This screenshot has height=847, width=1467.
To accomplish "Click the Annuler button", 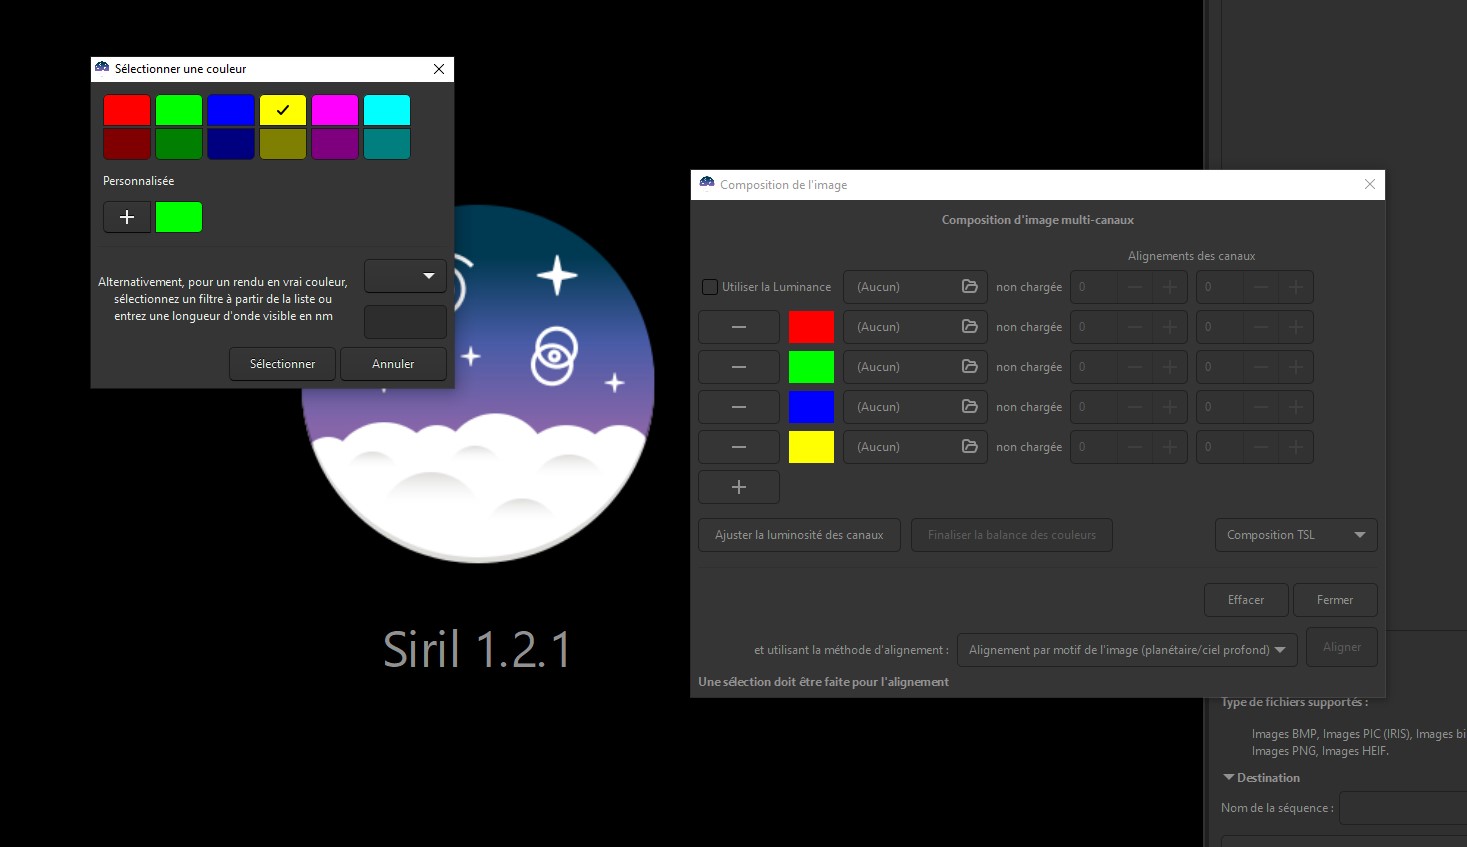I will point(393,364).
